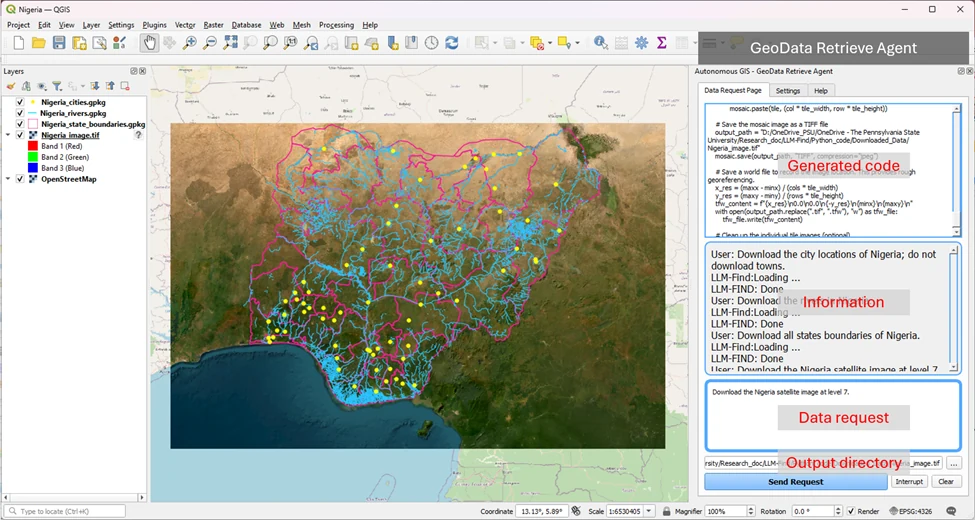Image resolution: width=975 pixels, height=520 pixels.
Task: Click the Zoom Last icon
Action: pyautogui.click(x=311, y=42)
